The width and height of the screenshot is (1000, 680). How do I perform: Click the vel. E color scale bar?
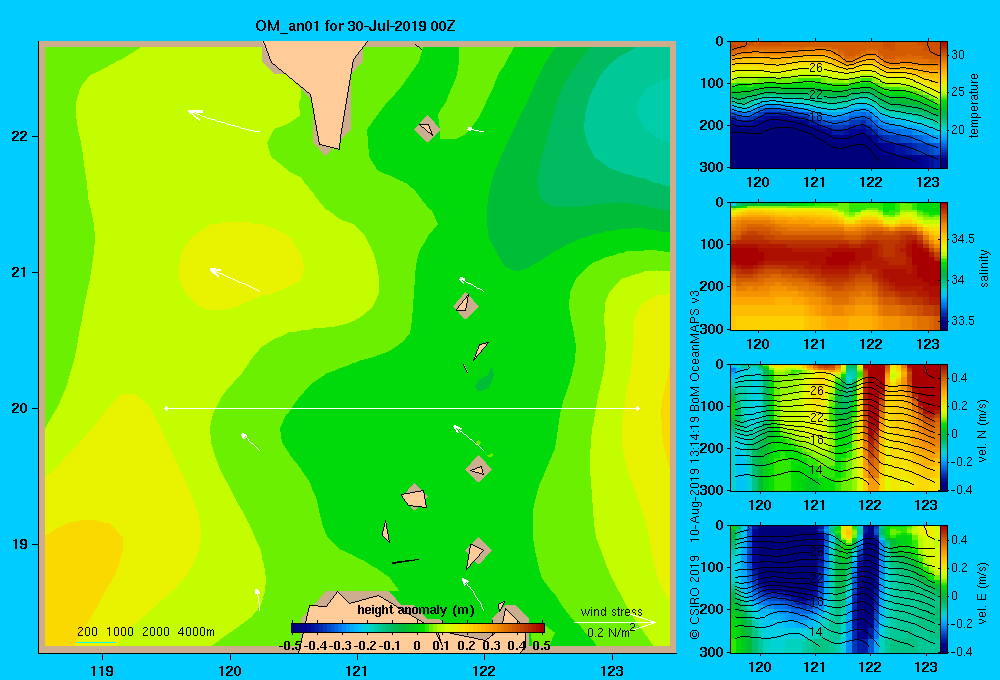click(944, 589)
